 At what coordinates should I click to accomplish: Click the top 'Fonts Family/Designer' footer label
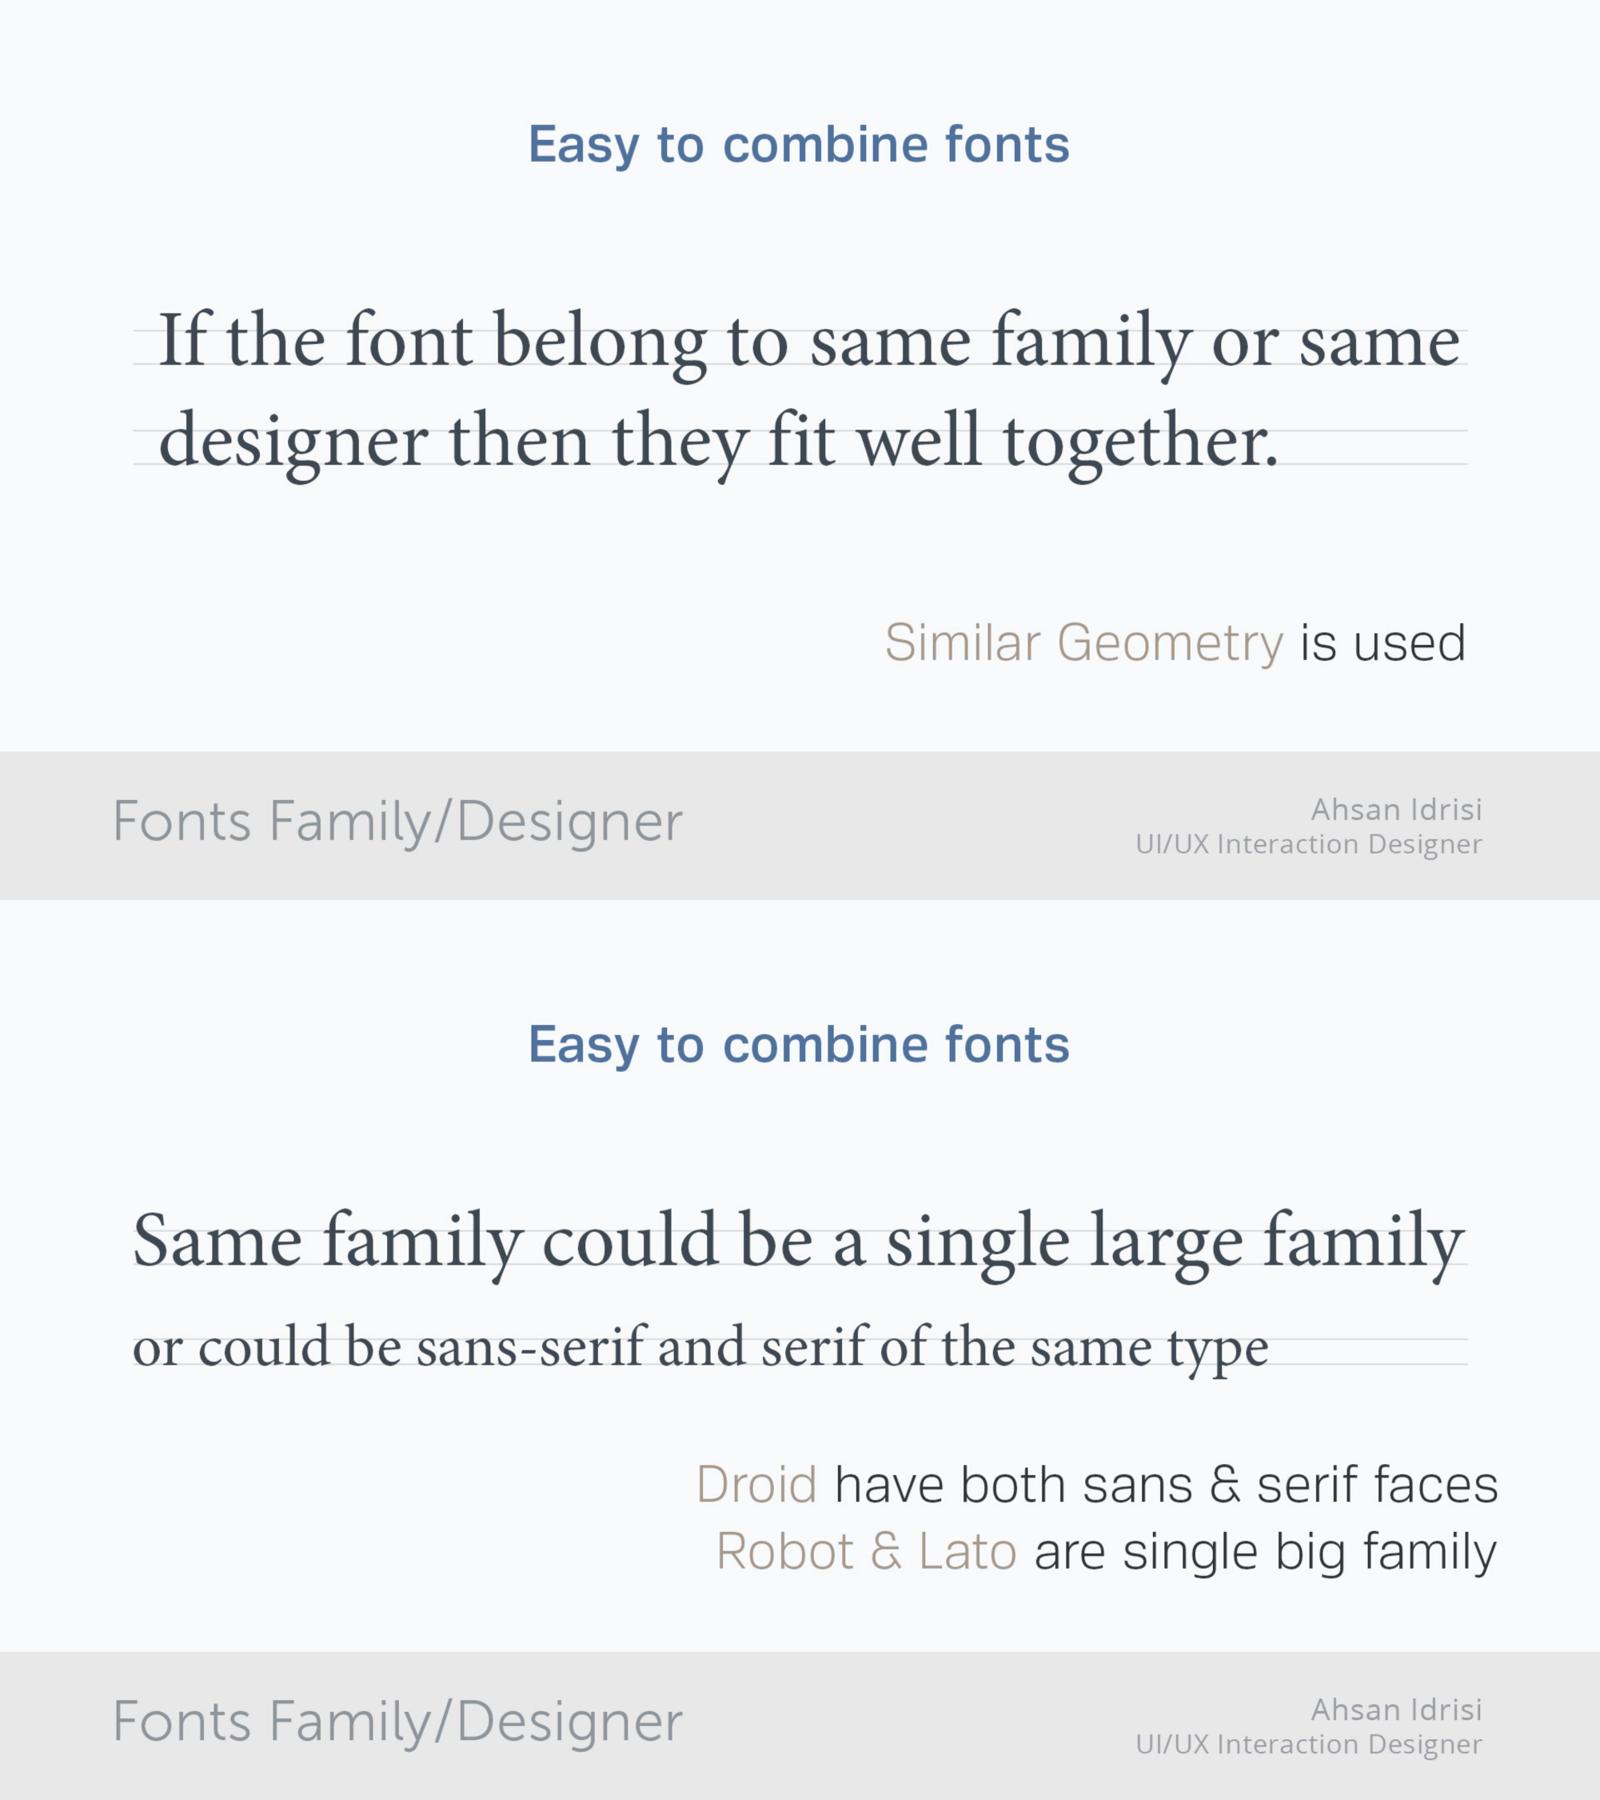pos(397,823)
